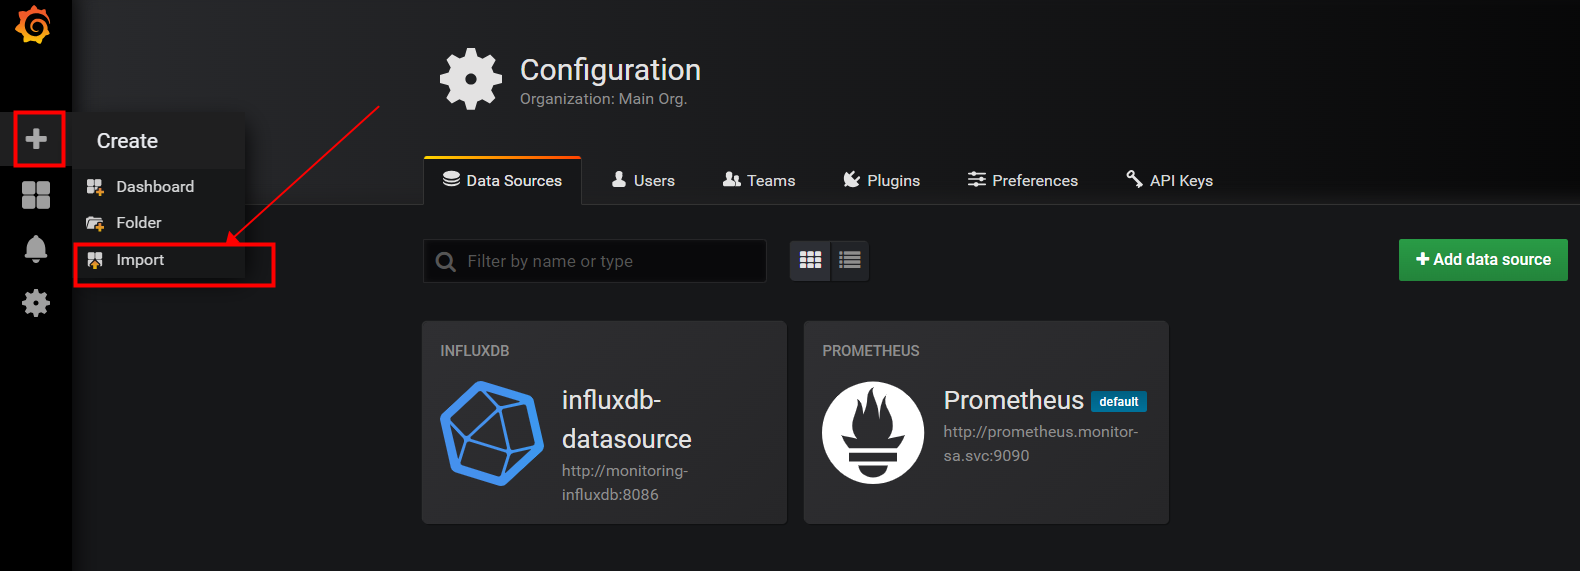This screenshot has width=1580, height=571.
Task: Open the Configuration gear icon in sidebar
Action: point(36,303)
